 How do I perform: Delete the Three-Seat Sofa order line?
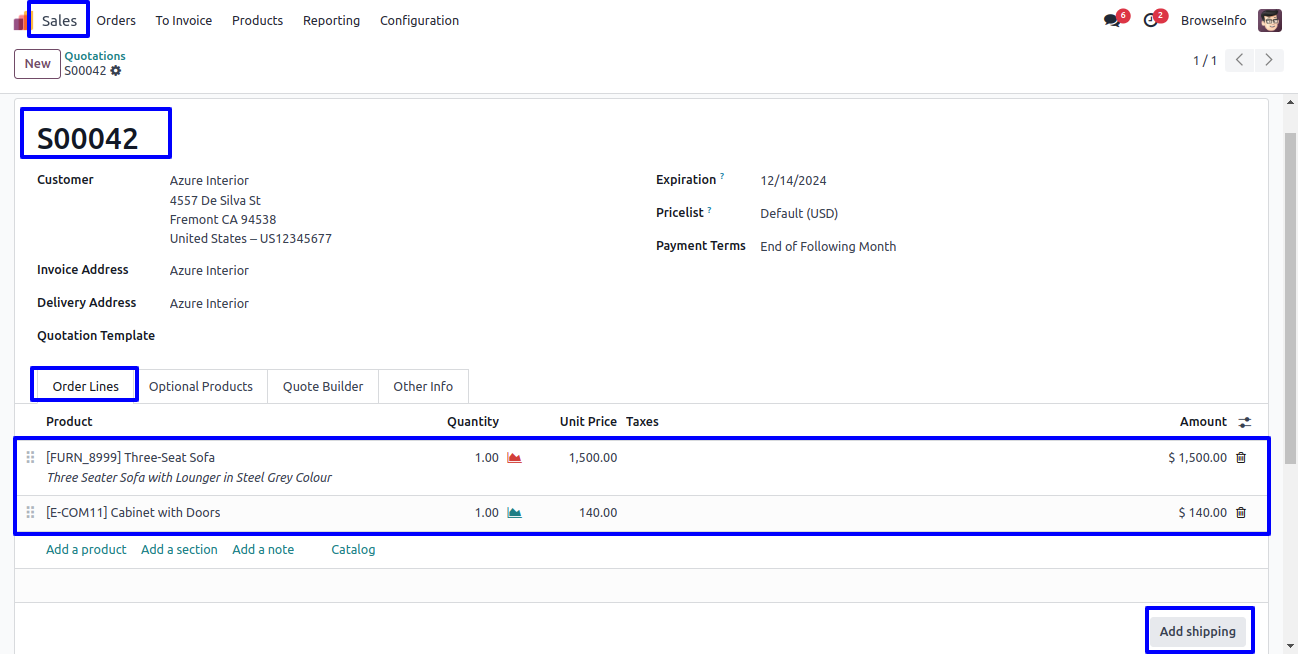coord(1241,458)
